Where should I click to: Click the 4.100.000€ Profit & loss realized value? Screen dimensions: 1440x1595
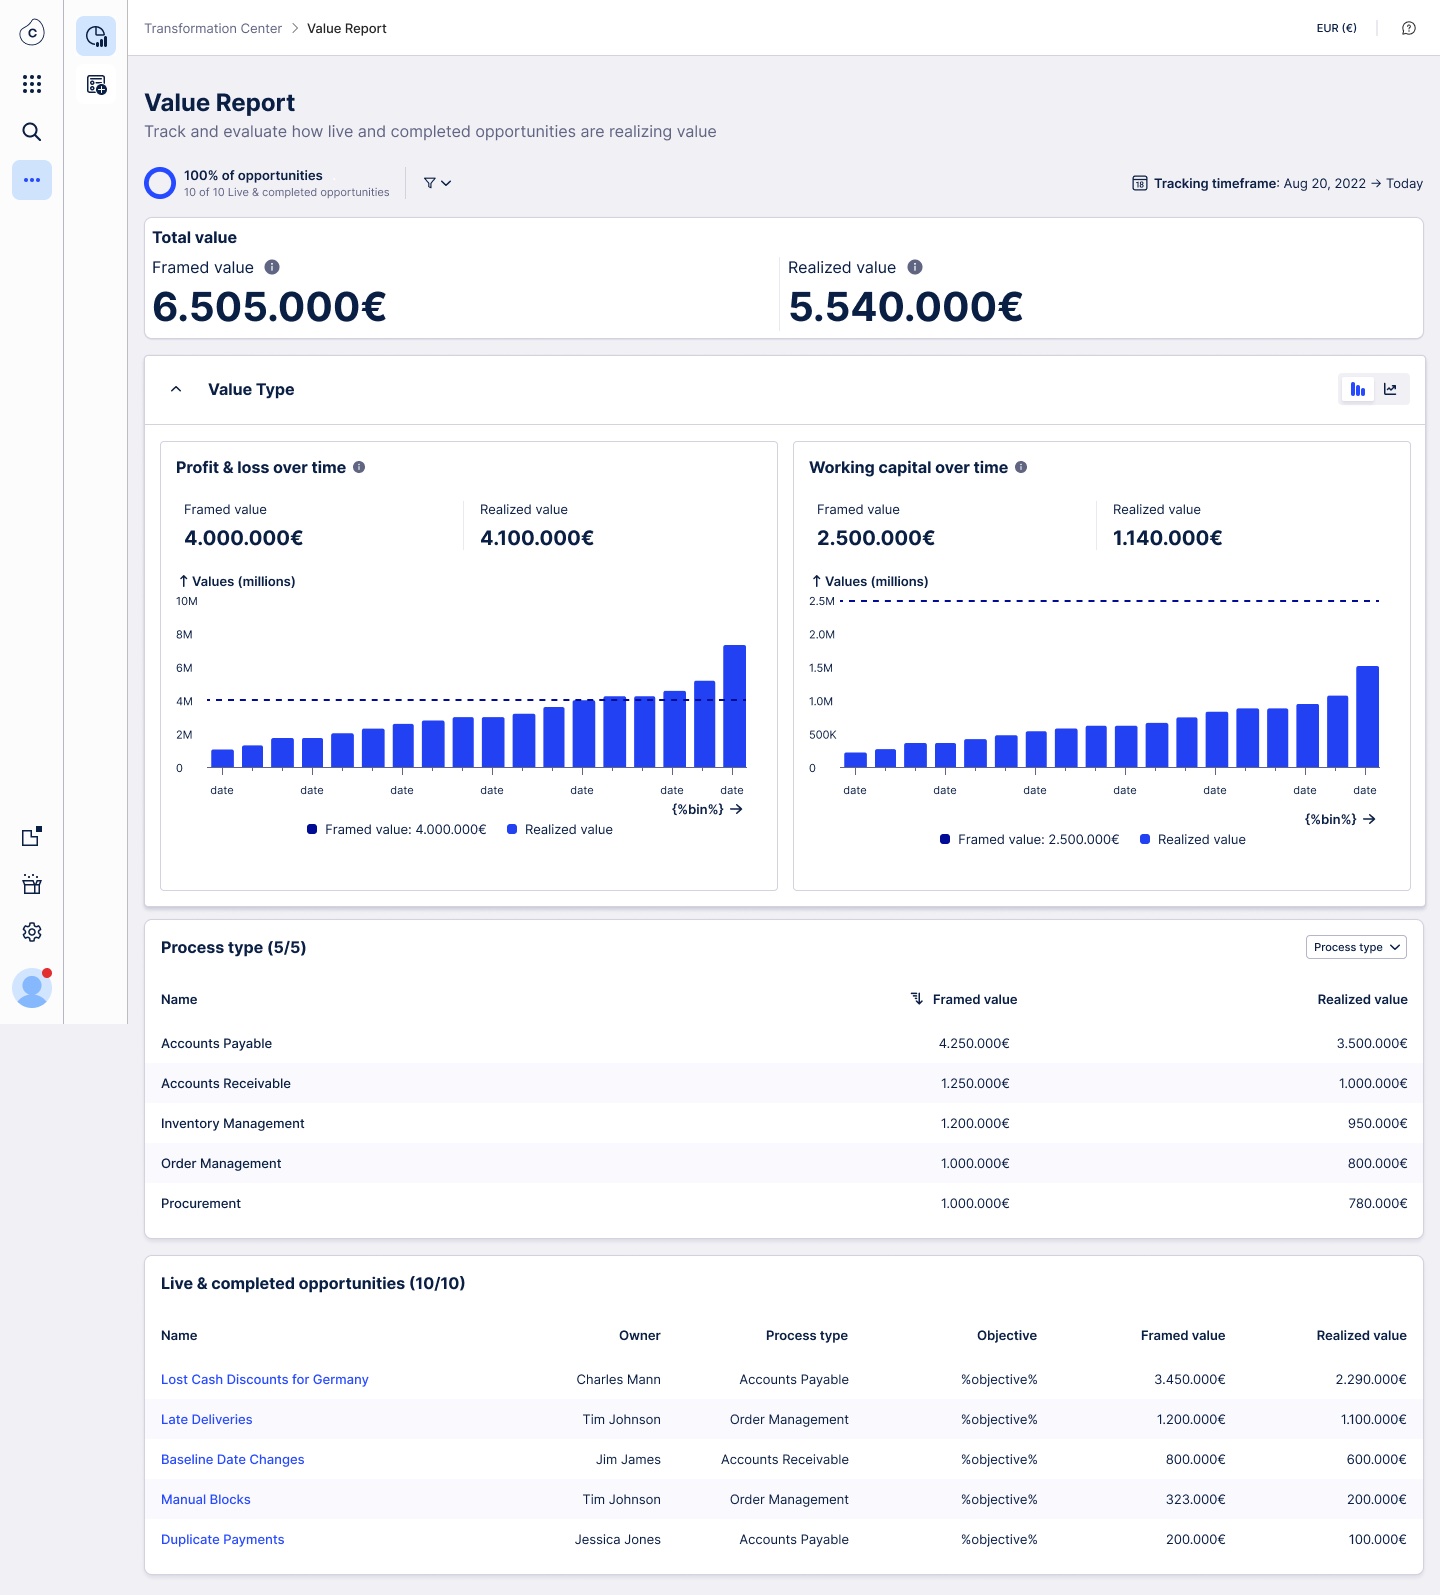pos(537,538)
